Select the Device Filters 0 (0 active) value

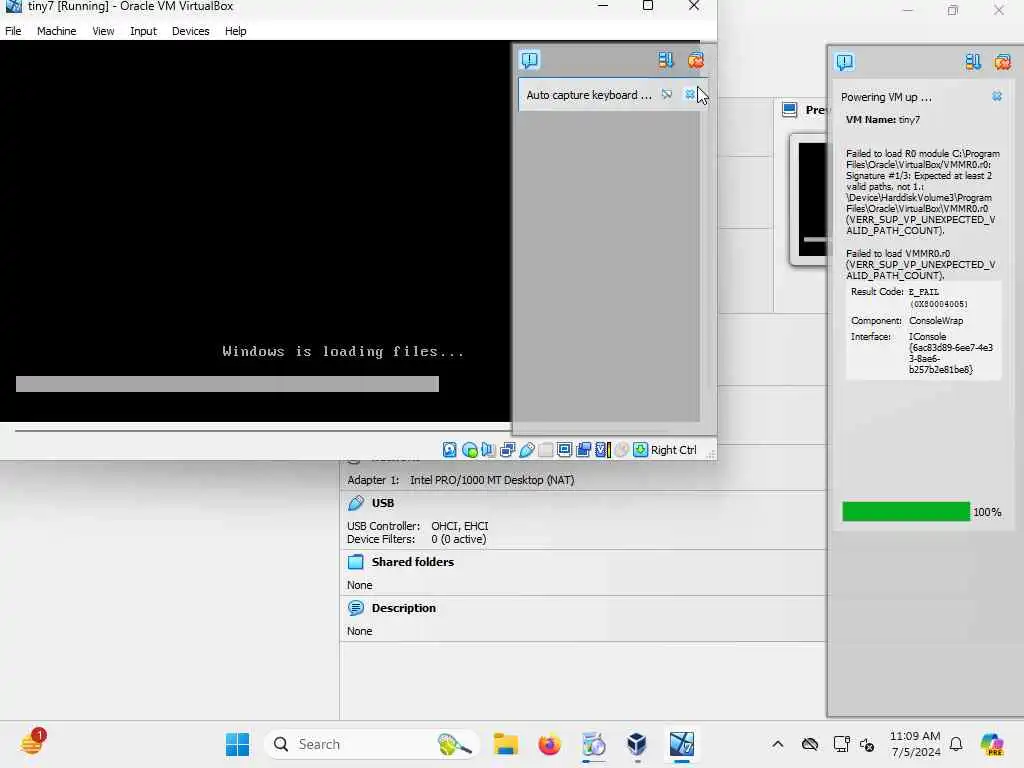(458, 539)
